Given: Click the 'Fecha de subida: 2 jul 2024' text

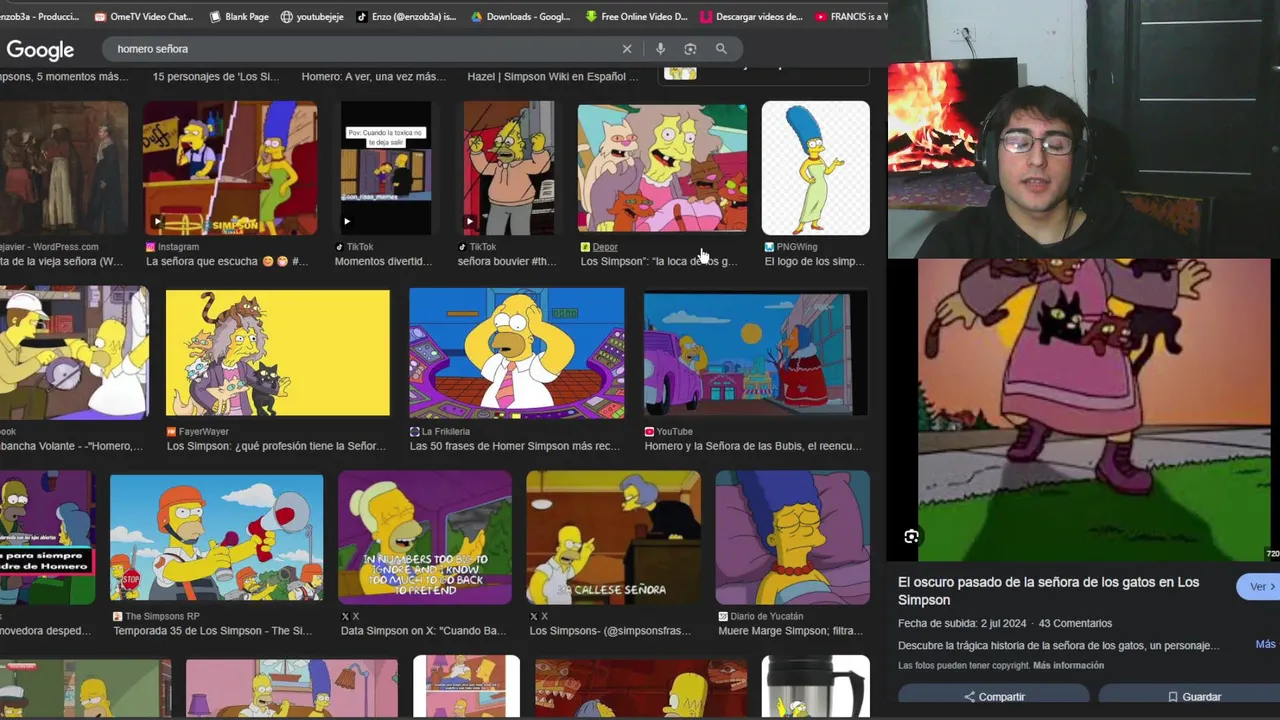Looking at the screenshot, I should [x=961, y=623].
